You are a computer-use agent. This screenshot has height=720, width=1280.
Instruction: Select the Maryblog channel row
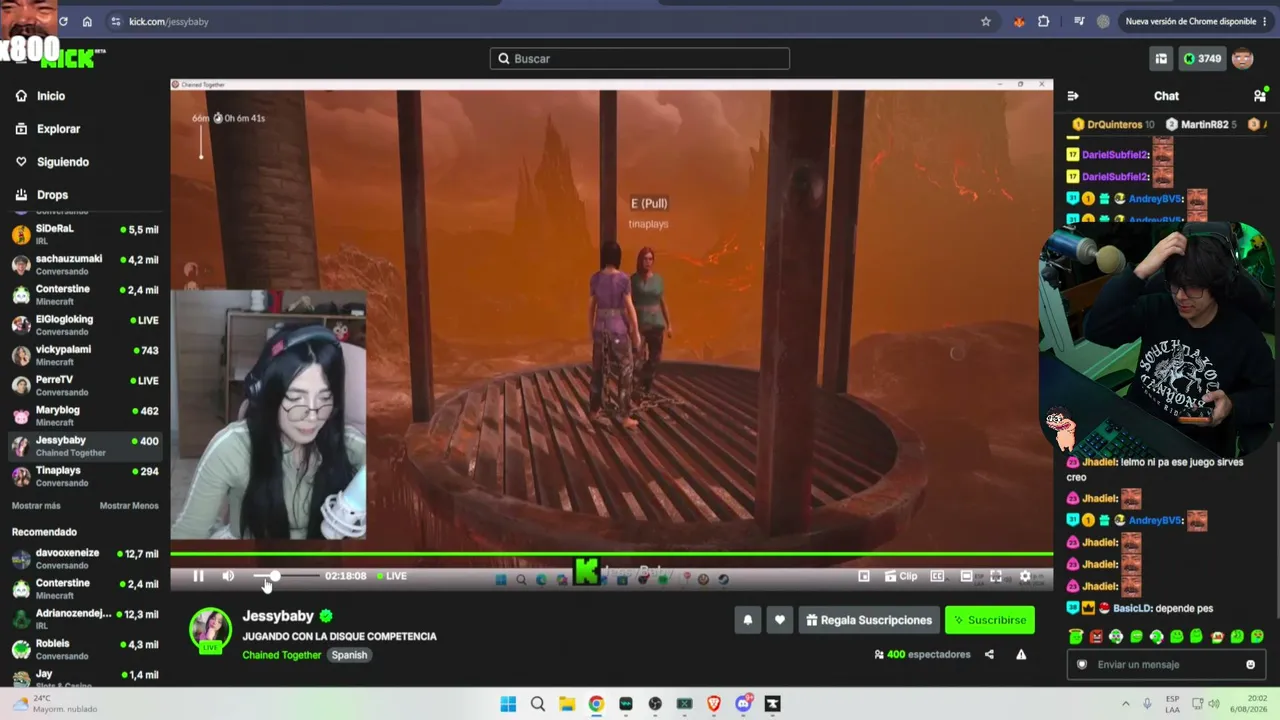tap(85, 415)
